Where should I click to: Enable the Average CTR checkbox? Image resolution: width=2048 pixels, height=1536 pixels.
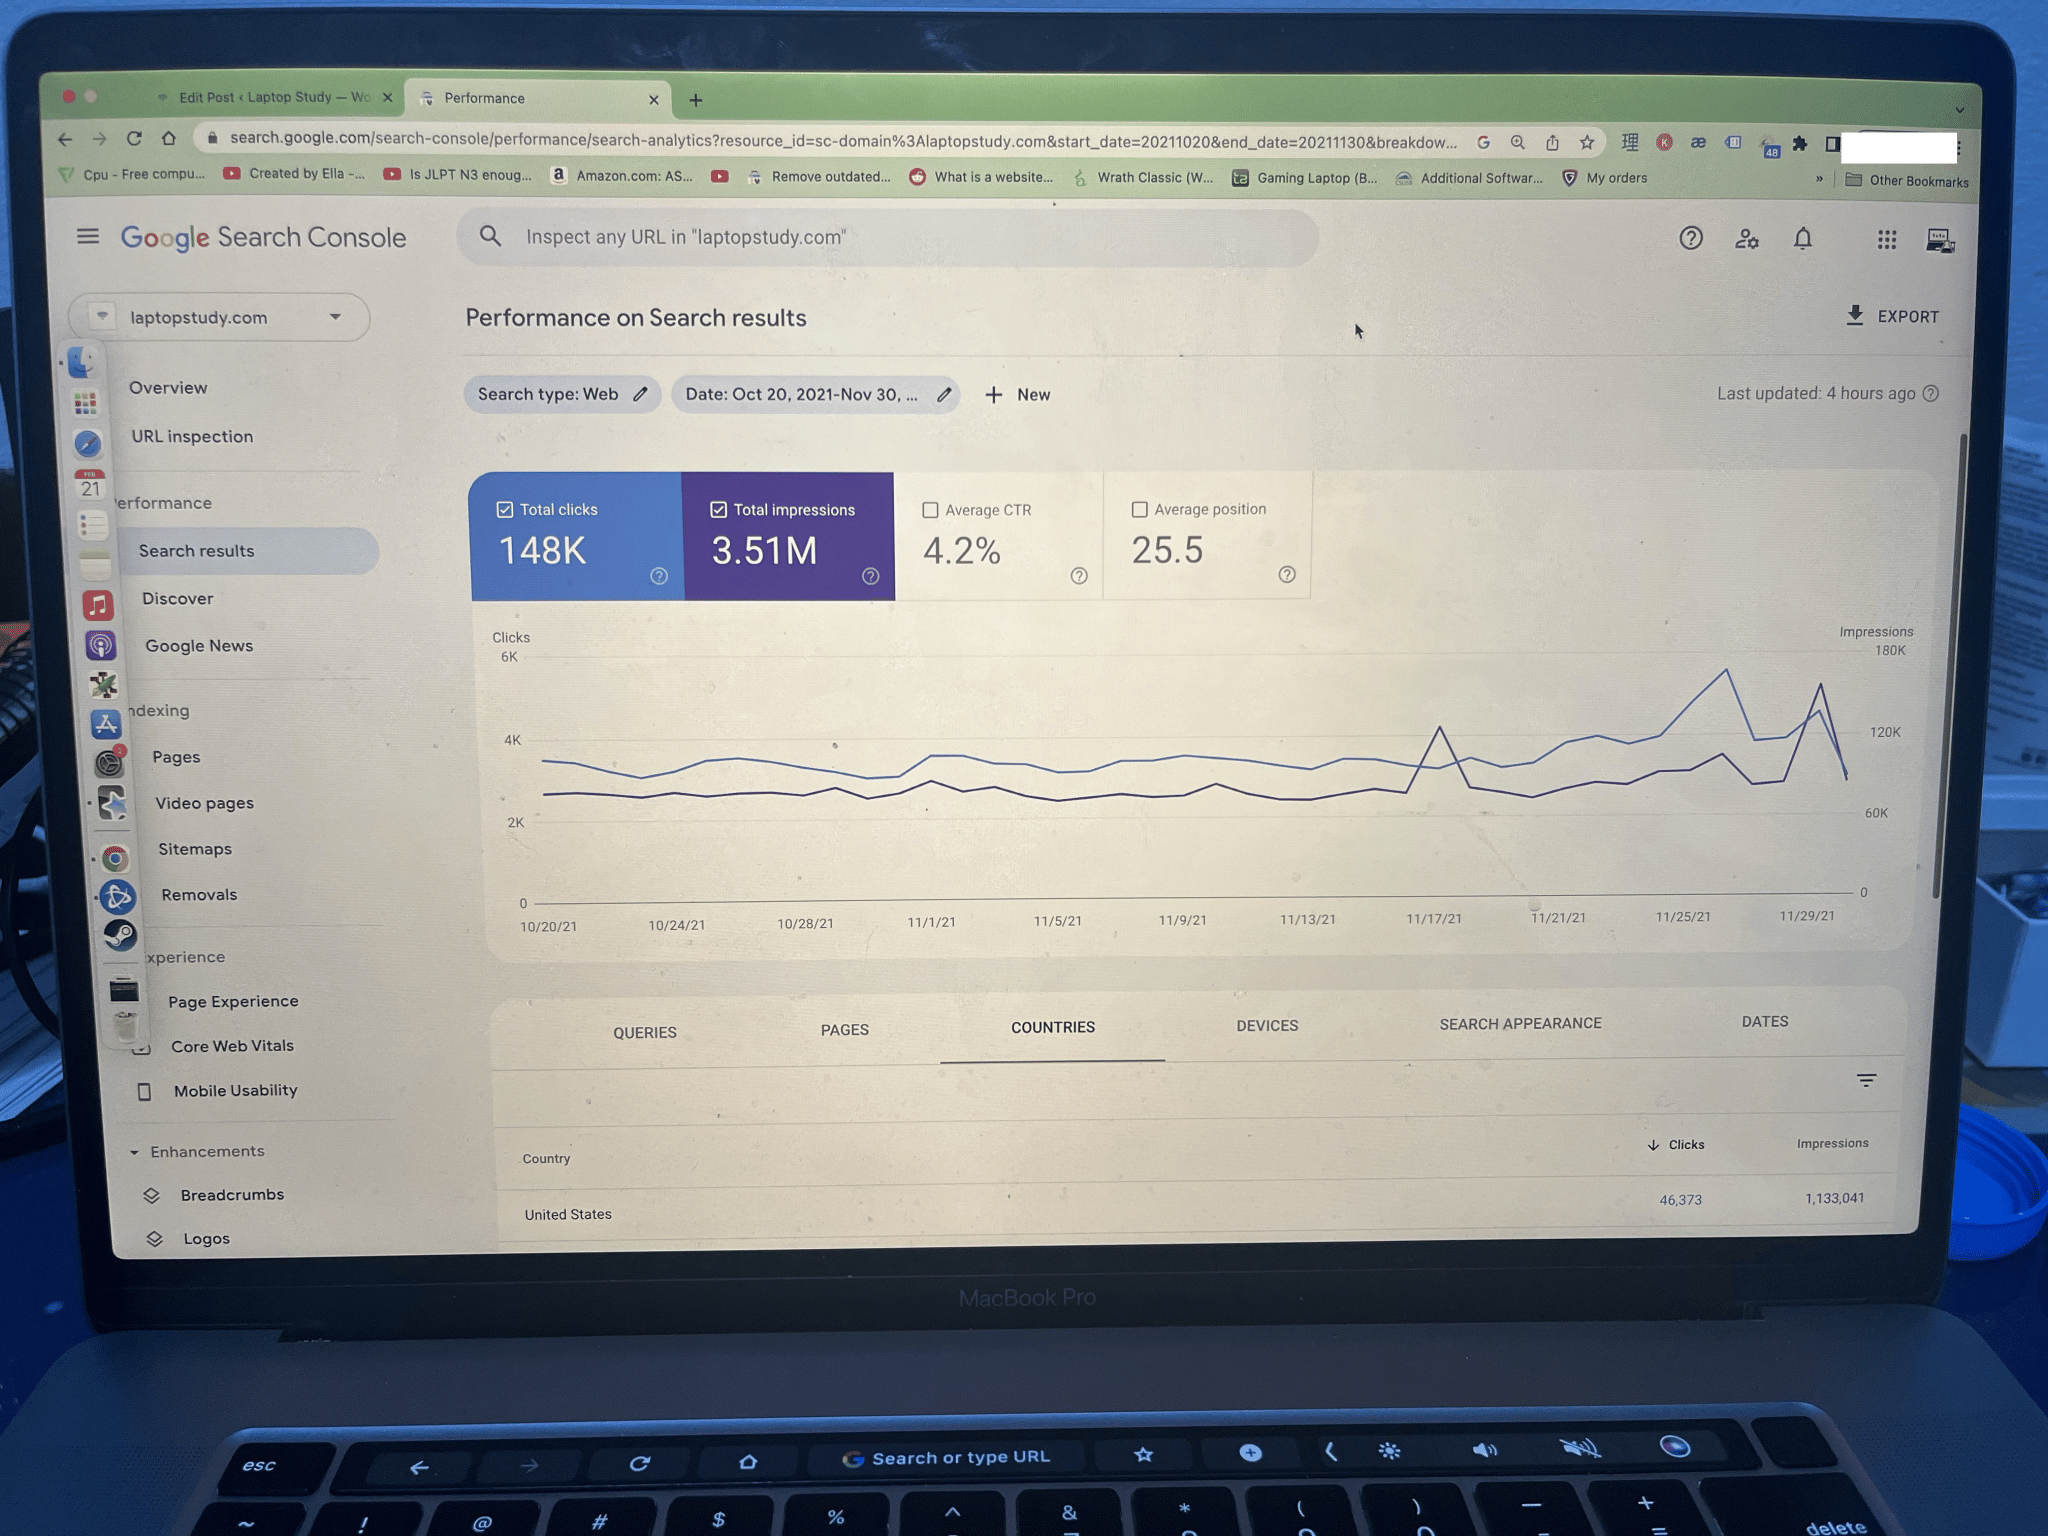[930, 510]
